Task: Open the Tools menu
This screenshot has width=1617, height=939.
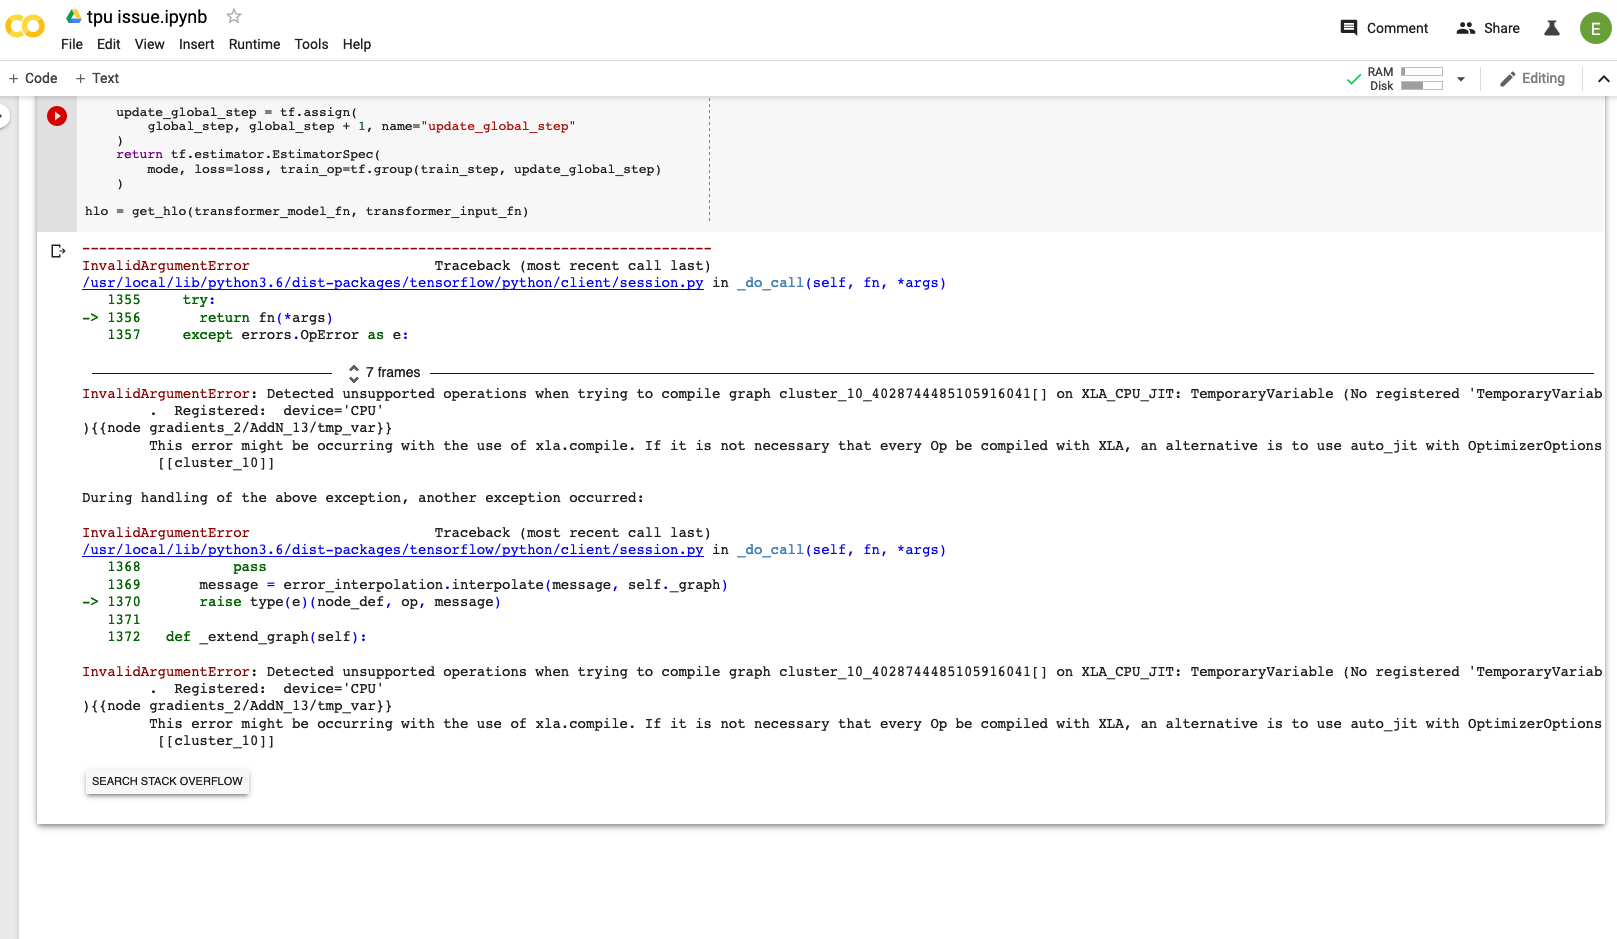Action: click(311, 44)
